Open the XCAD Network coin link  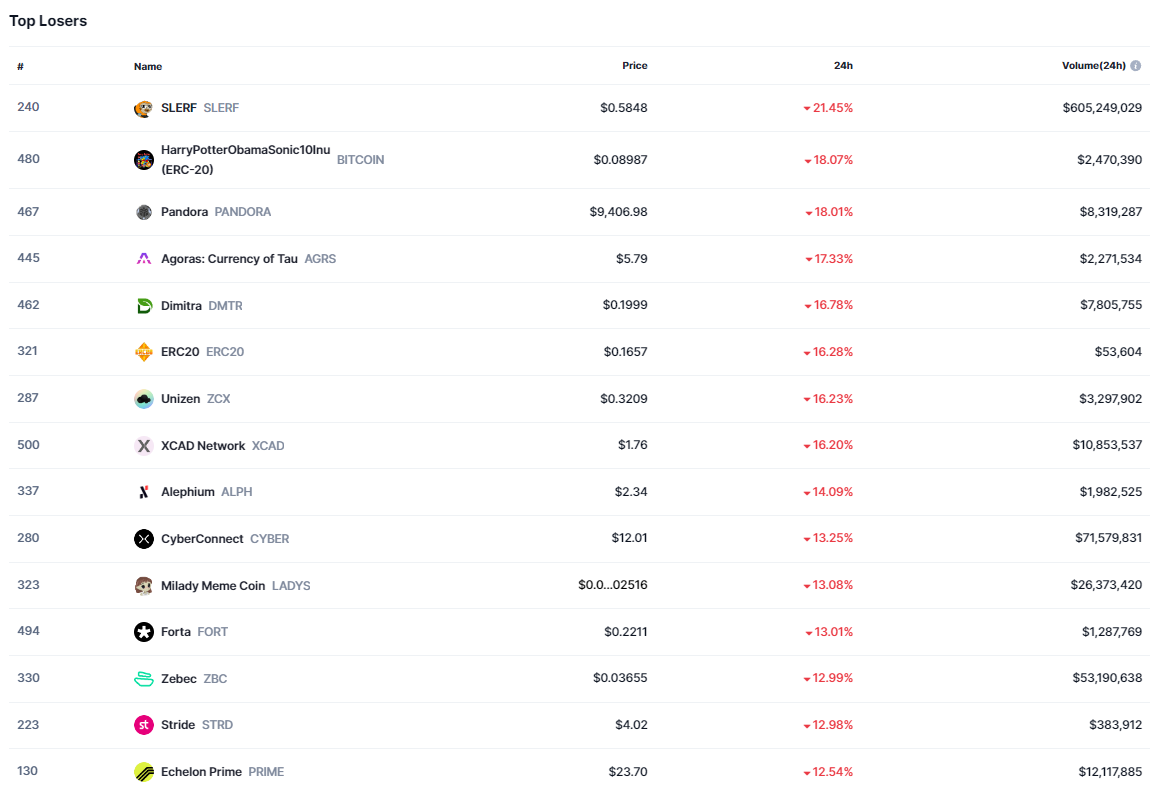tap(203, 446)
